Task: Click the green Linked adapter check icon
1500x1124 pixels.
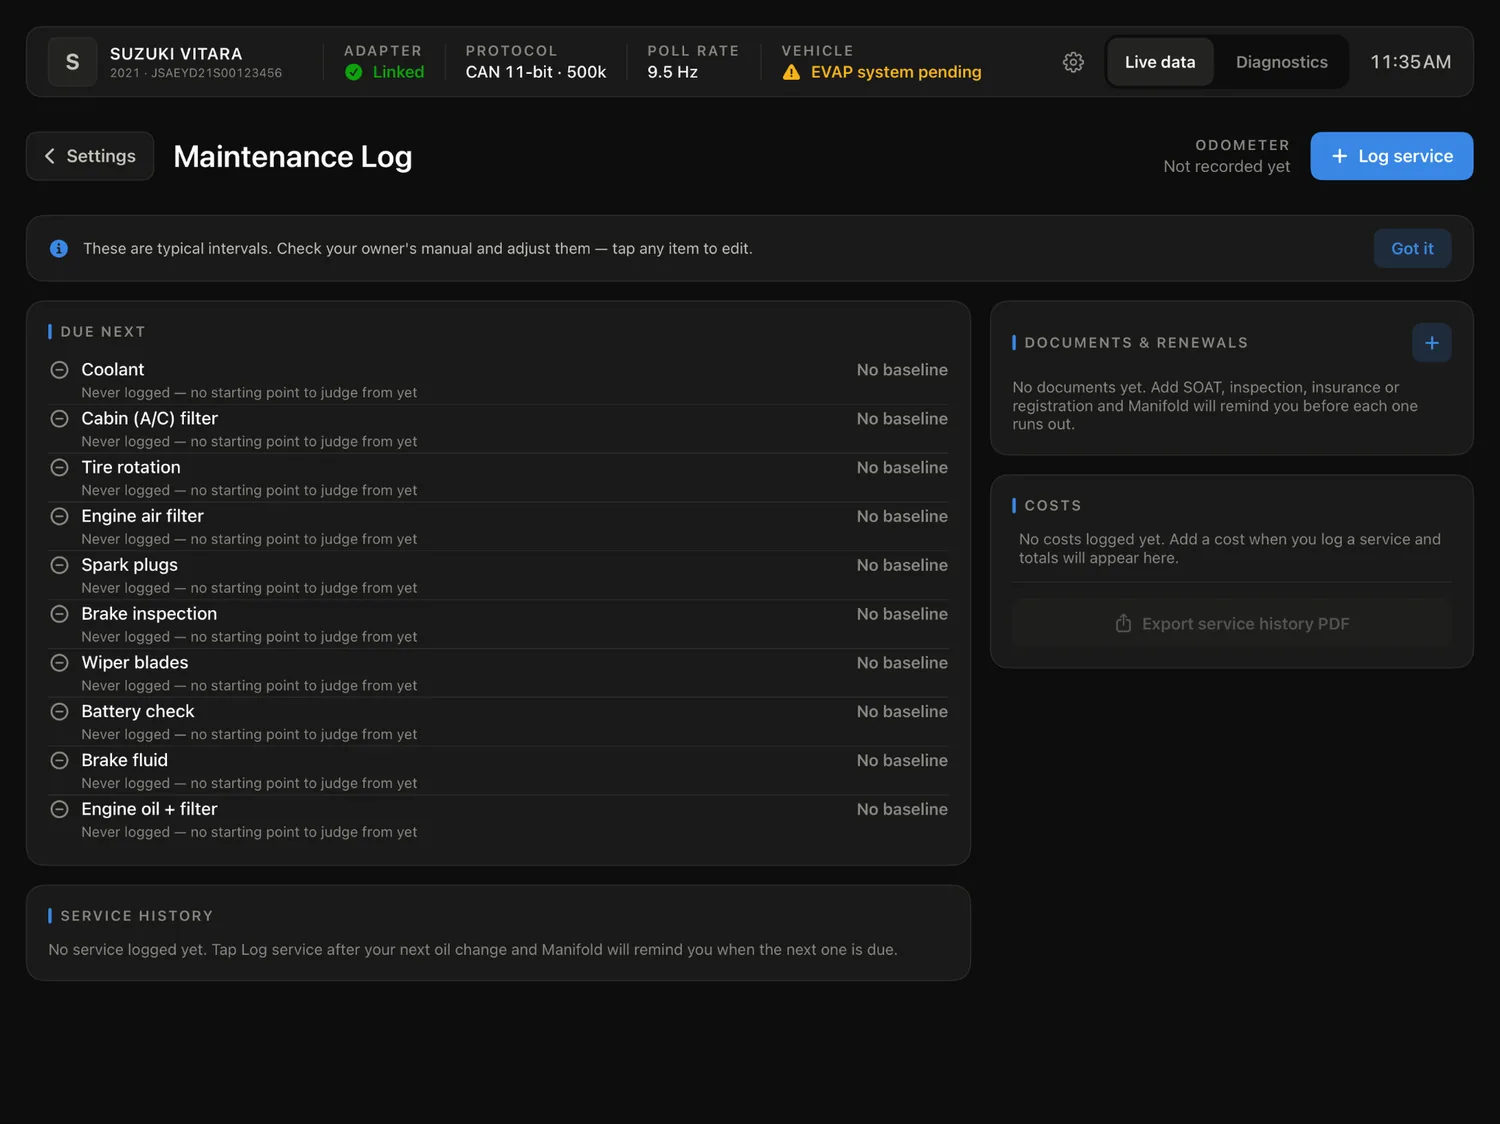Action: [x=353, y=72]
